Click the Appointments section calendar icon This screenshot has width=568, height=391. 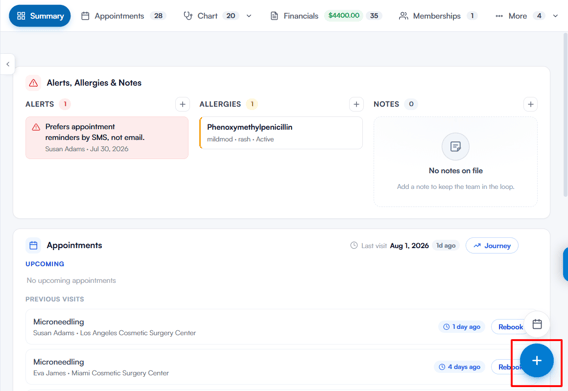[x=33, y=245]
